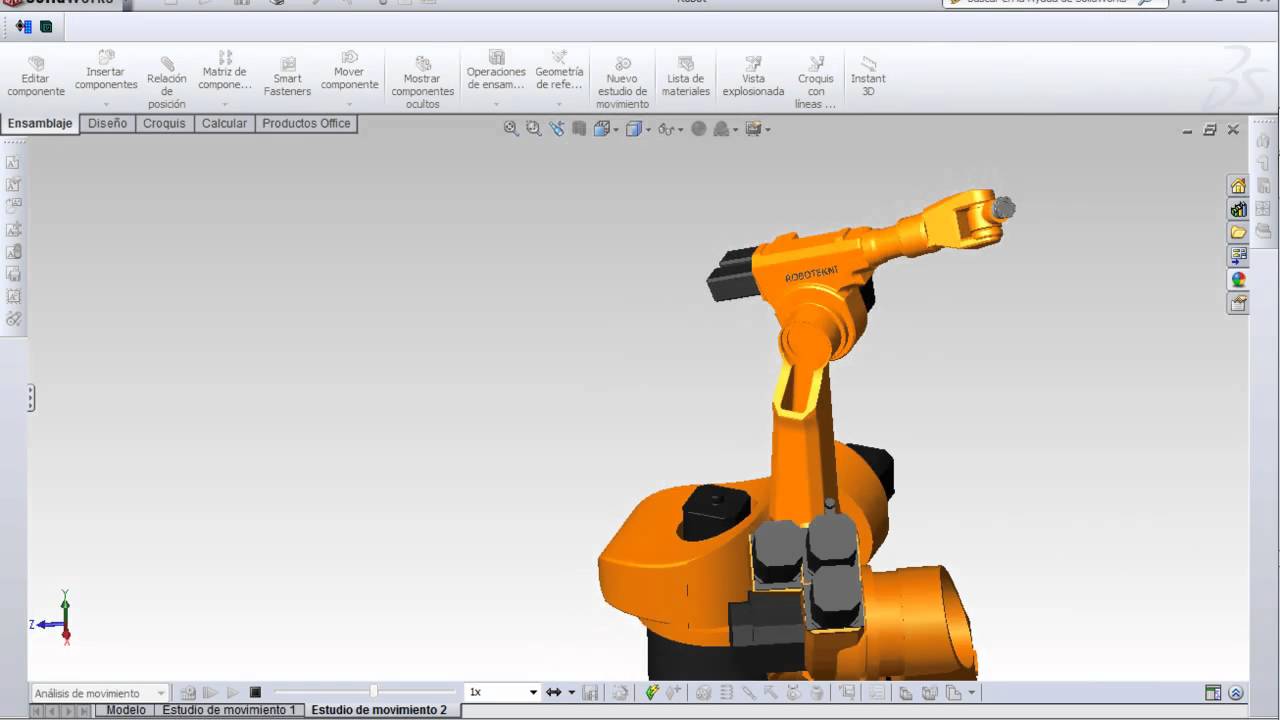Click the display style cube icon
Screen dimensions: 1280x720
coord(633,128)
